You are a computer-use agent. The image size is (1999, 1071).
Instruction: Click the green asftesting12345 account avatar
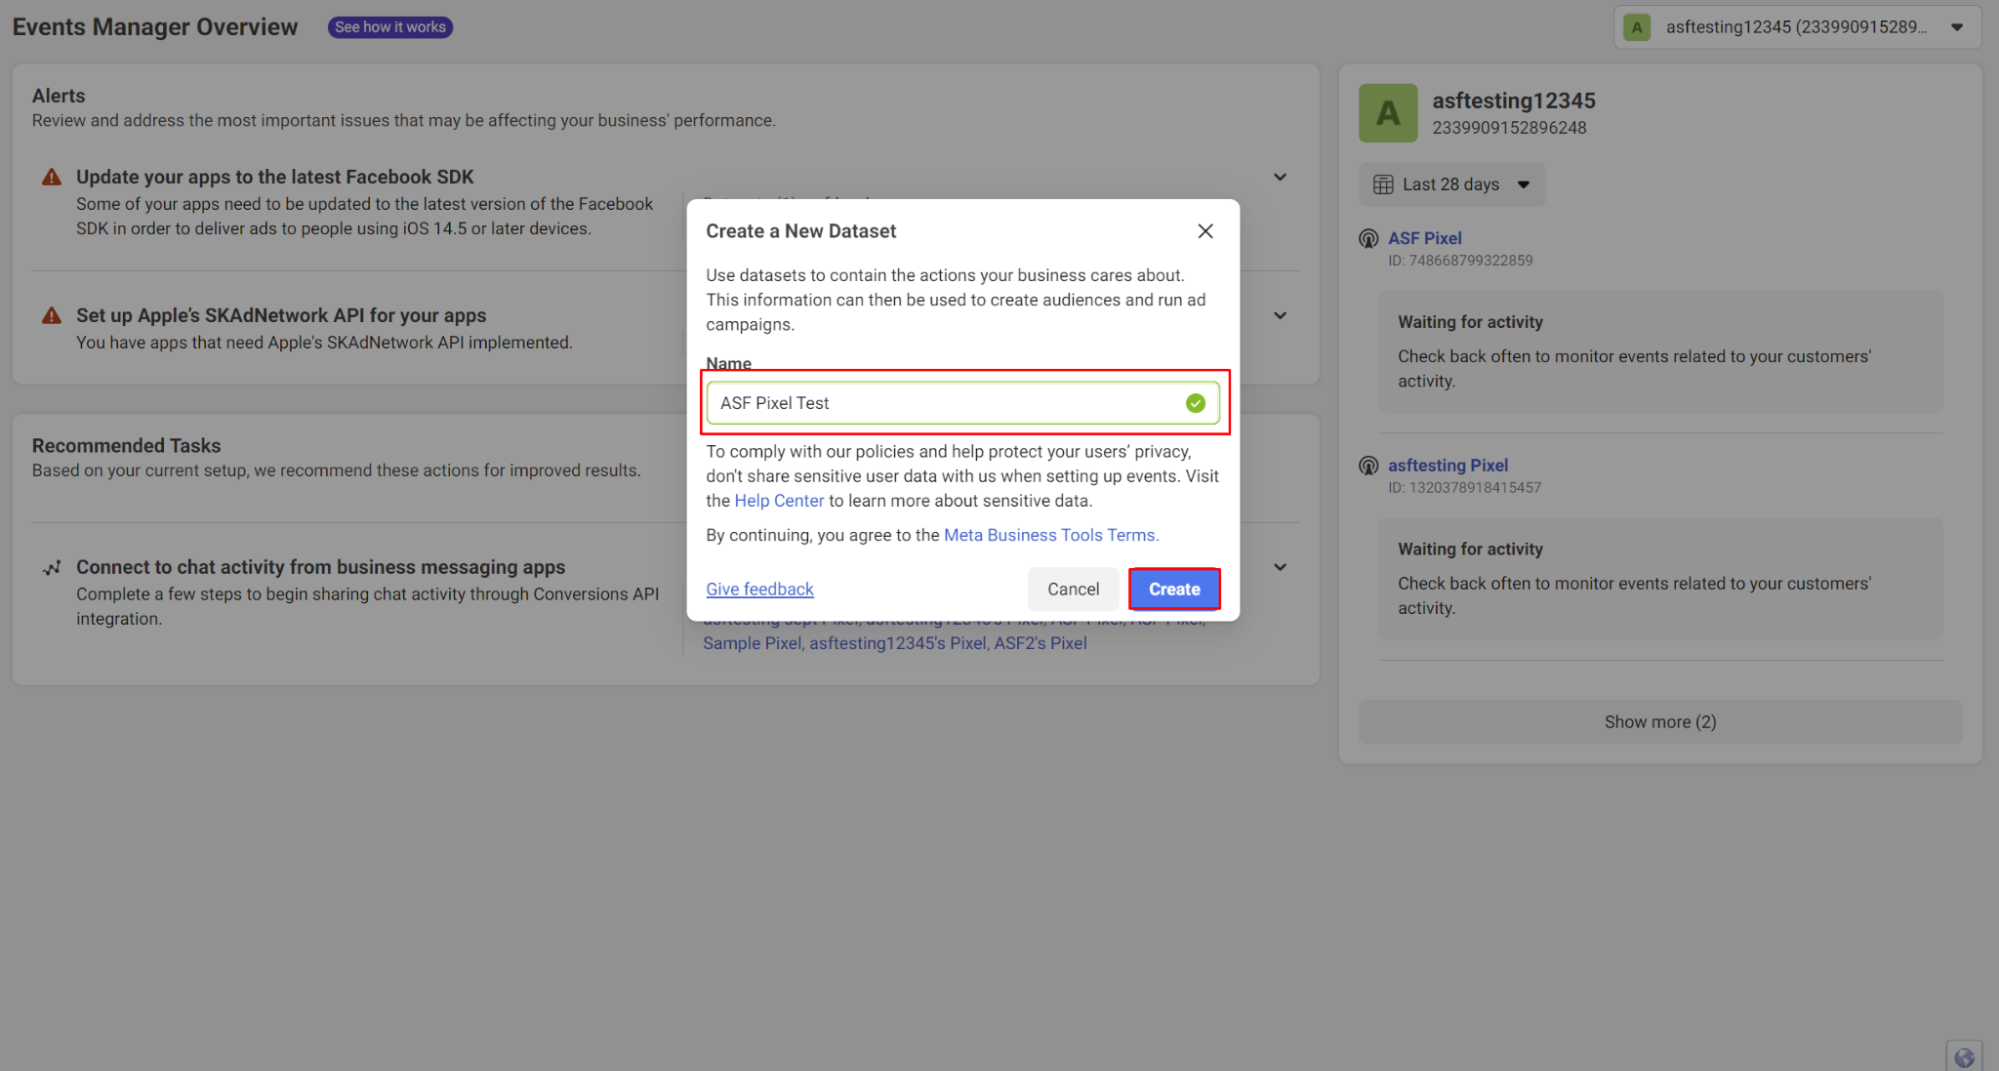pos(1387,113)
